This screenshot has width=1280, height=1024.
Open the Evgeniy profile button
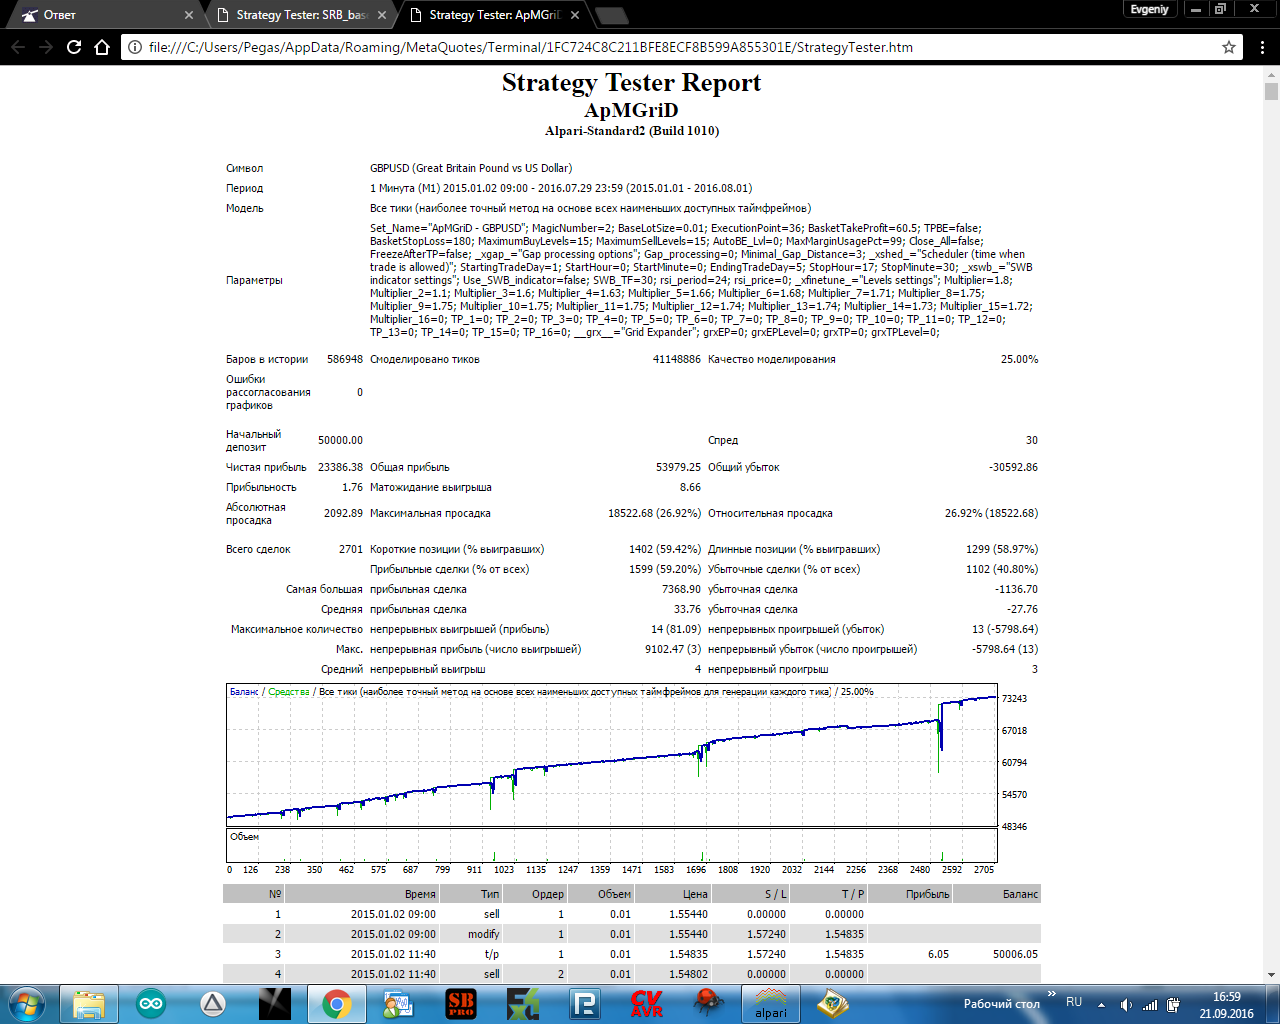pos(1149,9)
